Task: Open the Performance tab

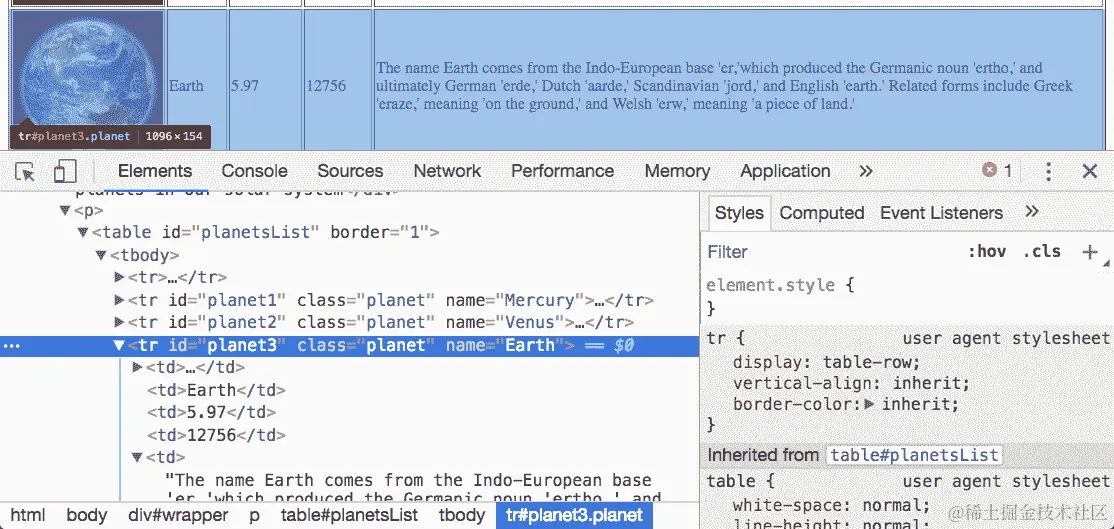Action: pos(562,171)
